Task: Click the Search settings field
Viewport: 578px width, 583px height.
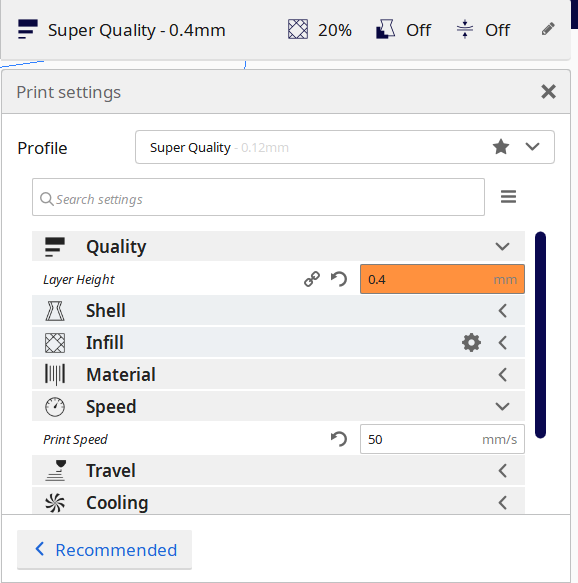Action: [258, 197]
